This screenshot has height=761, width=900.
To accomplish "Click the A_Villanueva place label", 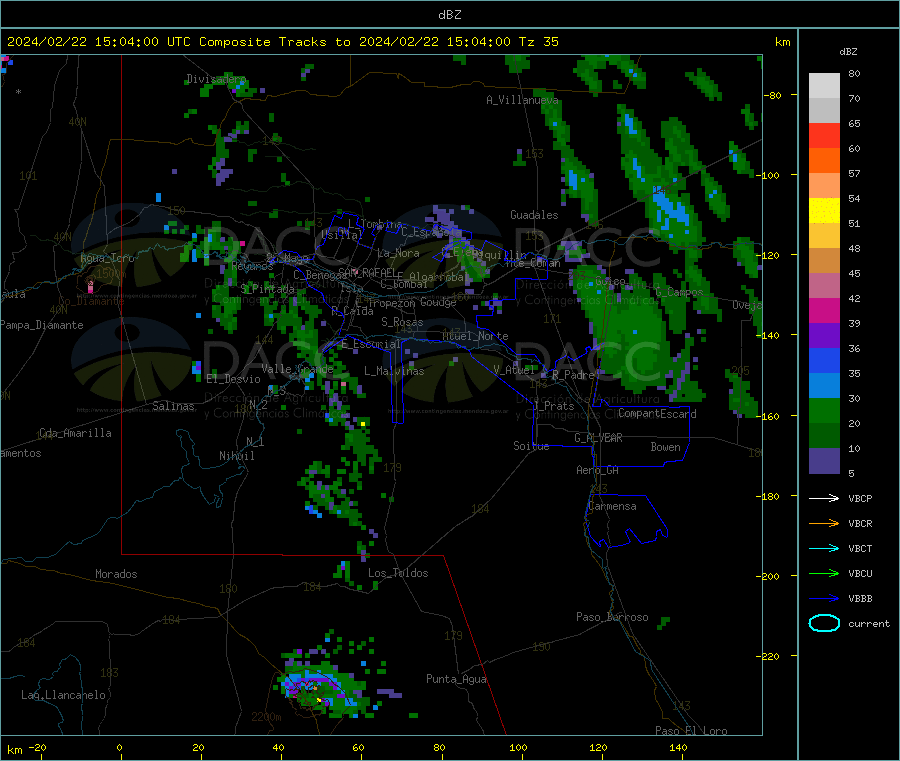I will click(x=522, y=100).
